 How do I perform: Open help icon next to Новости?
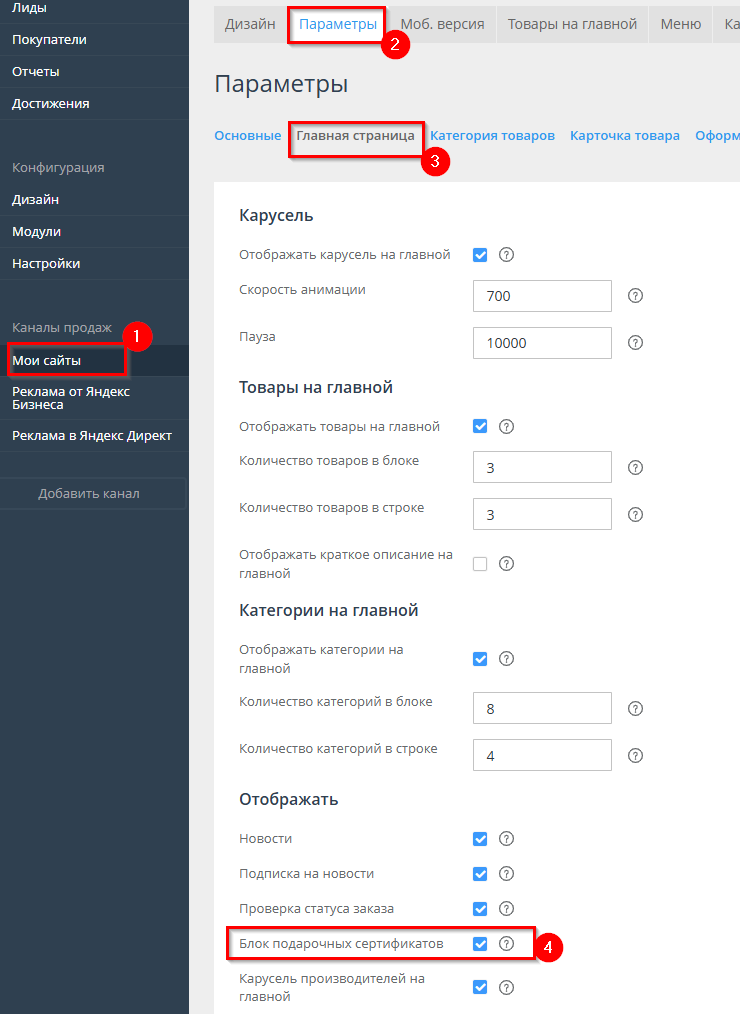click(x=506, y=839)
